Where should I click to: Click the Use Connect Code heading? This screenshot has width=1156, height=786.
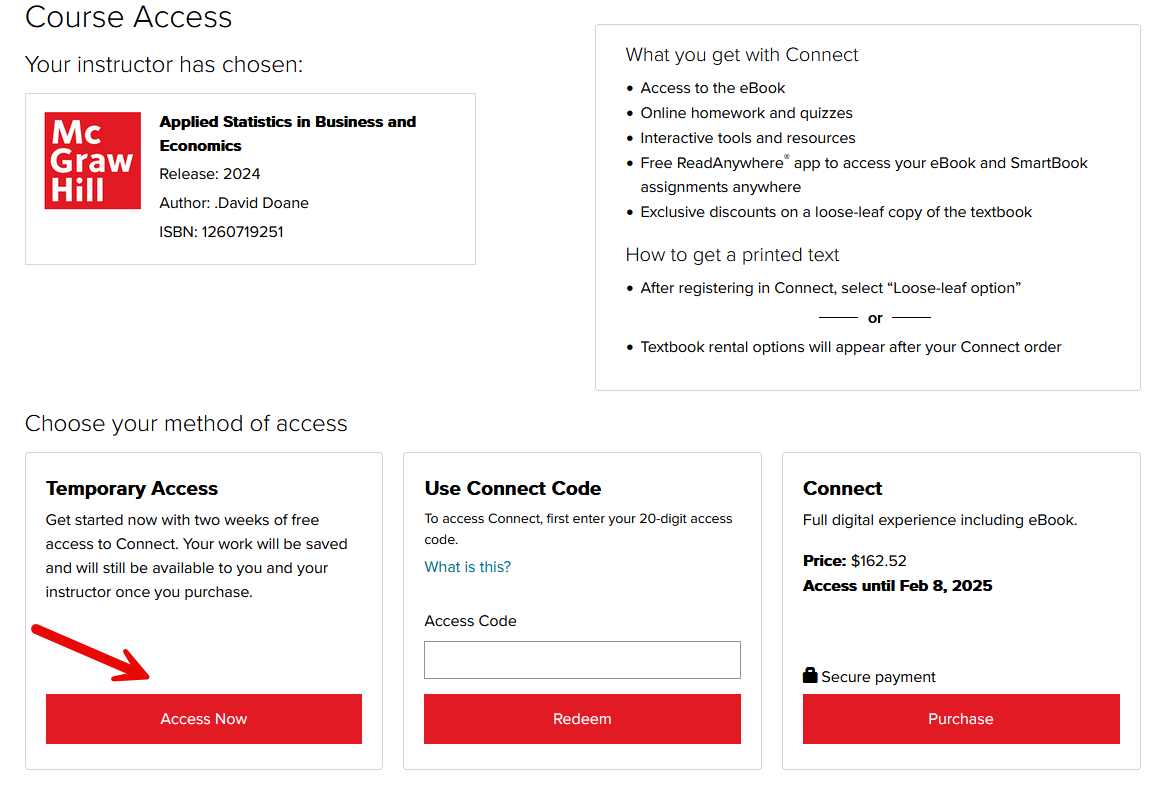513,489
